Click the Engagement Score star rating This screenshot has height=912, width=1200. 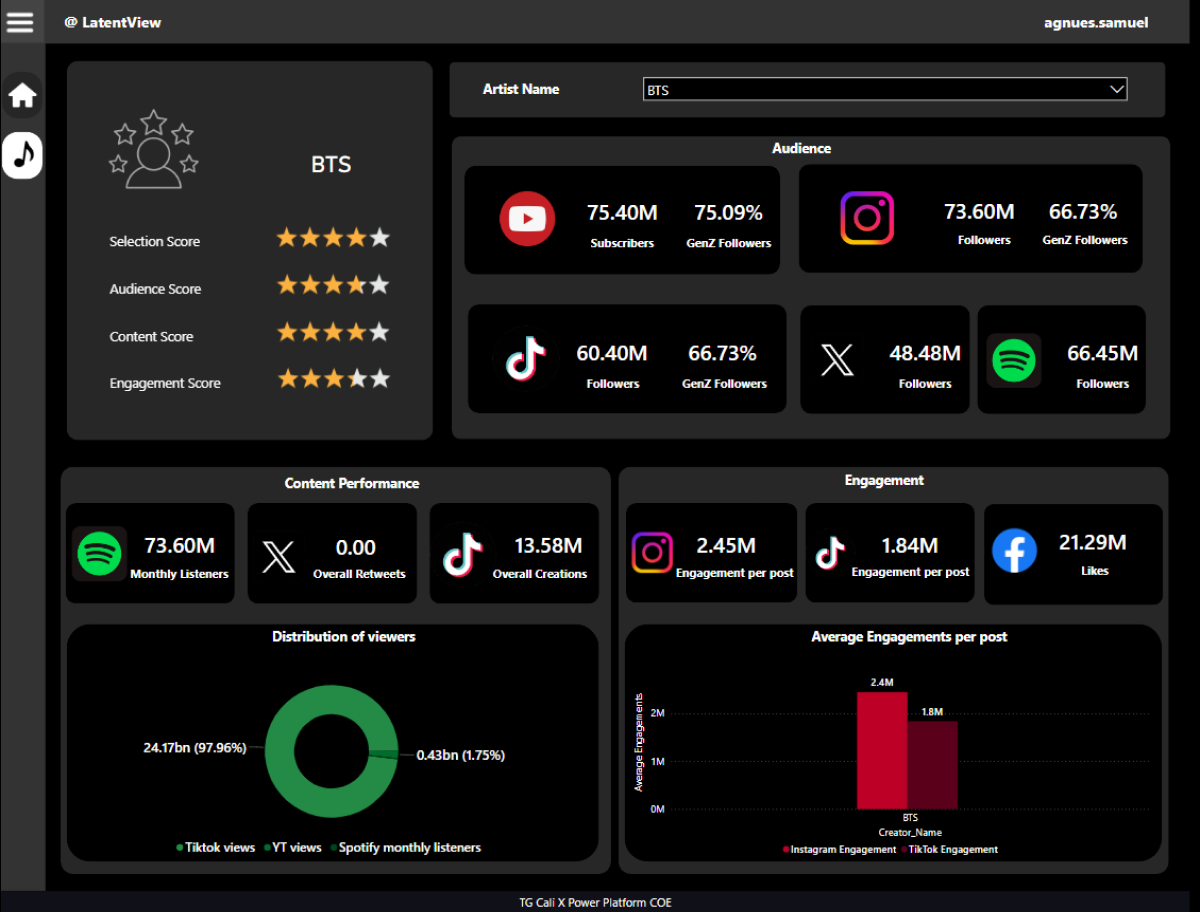333,379
